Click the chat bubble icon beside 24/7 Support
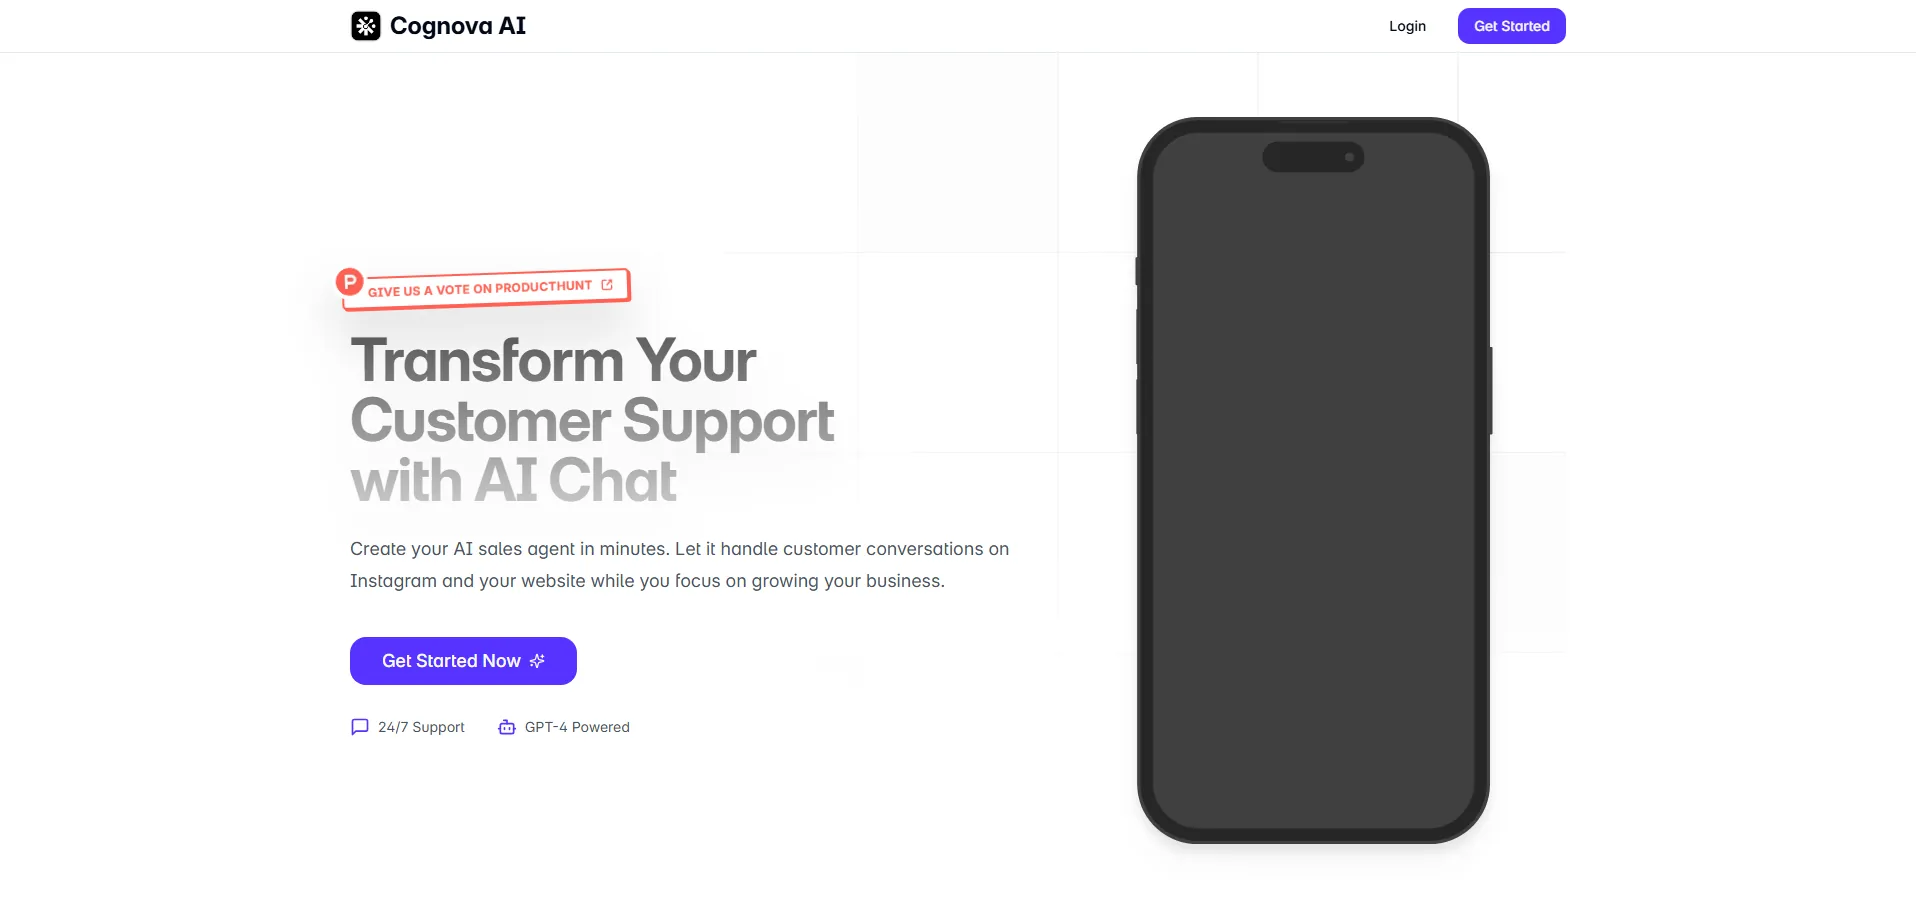This screenshot has width=1916, height=909. (360, 727)
